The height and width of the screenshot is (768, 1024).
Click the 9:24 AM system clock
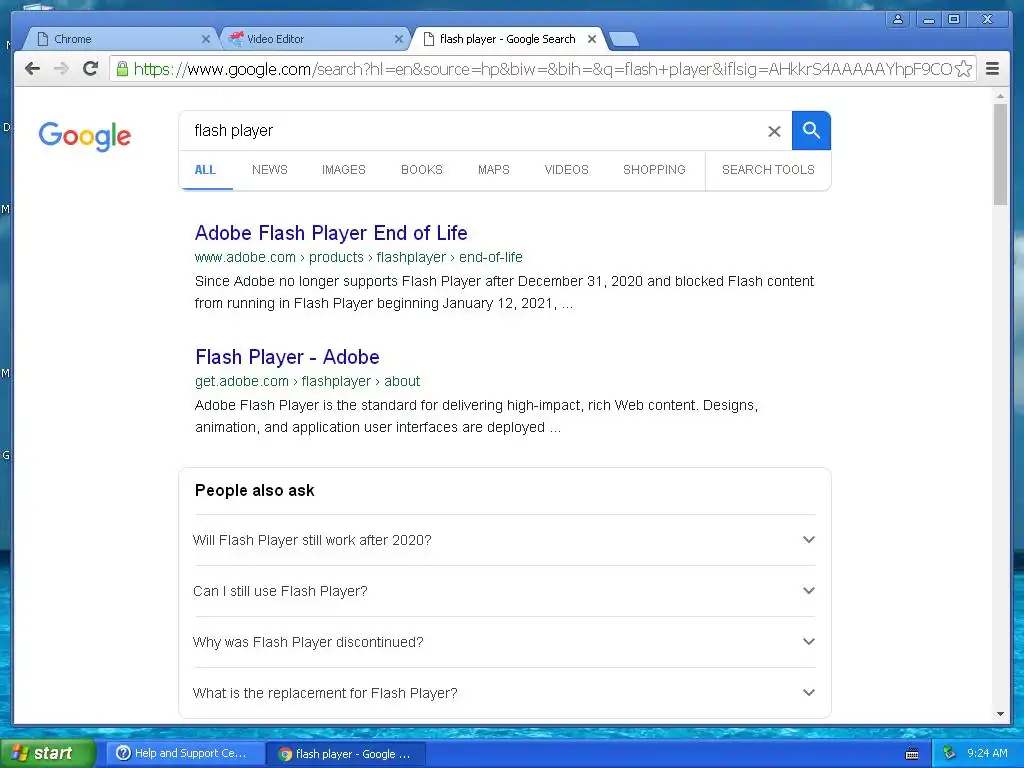coord(987,753)
